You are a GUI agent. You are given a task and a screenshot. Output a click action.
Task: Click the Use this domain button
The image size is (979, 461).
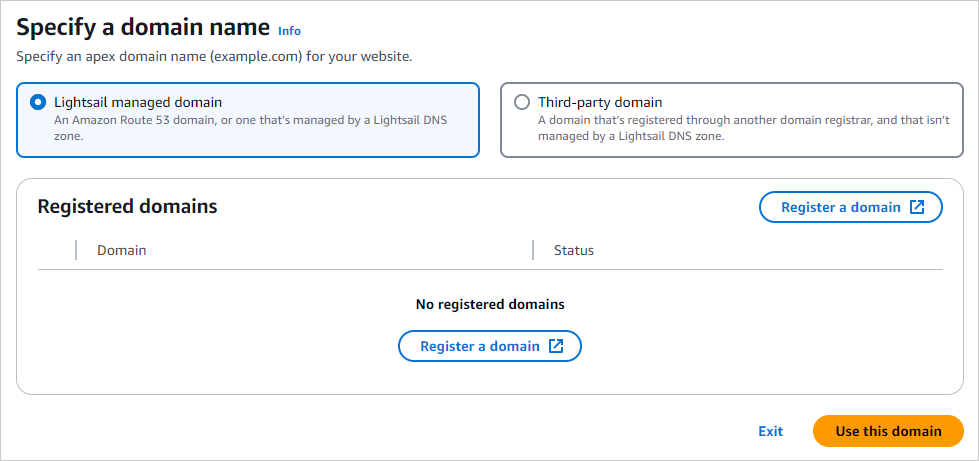(x=888, y=431)
